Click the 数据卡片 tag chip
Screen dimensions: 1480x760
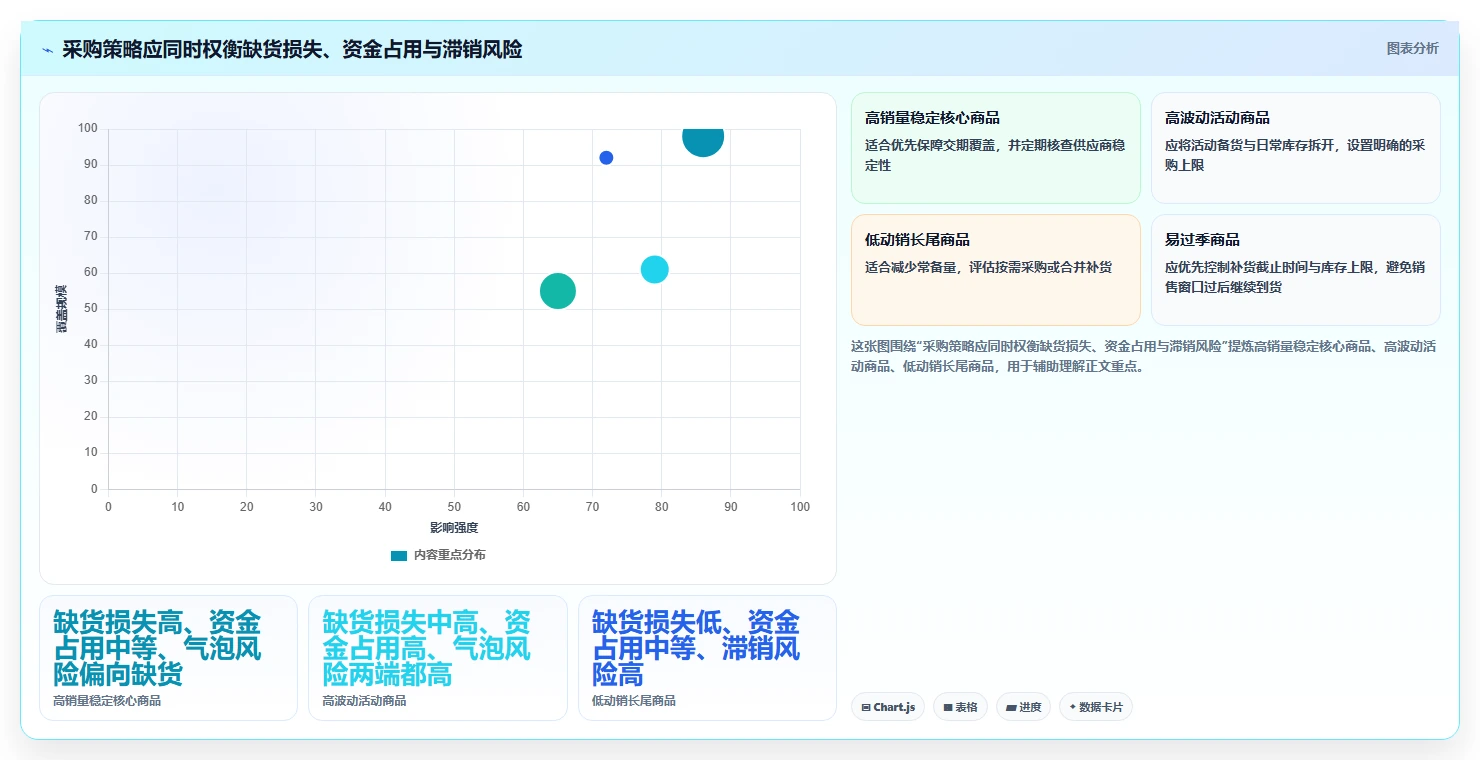[1095, 707]
